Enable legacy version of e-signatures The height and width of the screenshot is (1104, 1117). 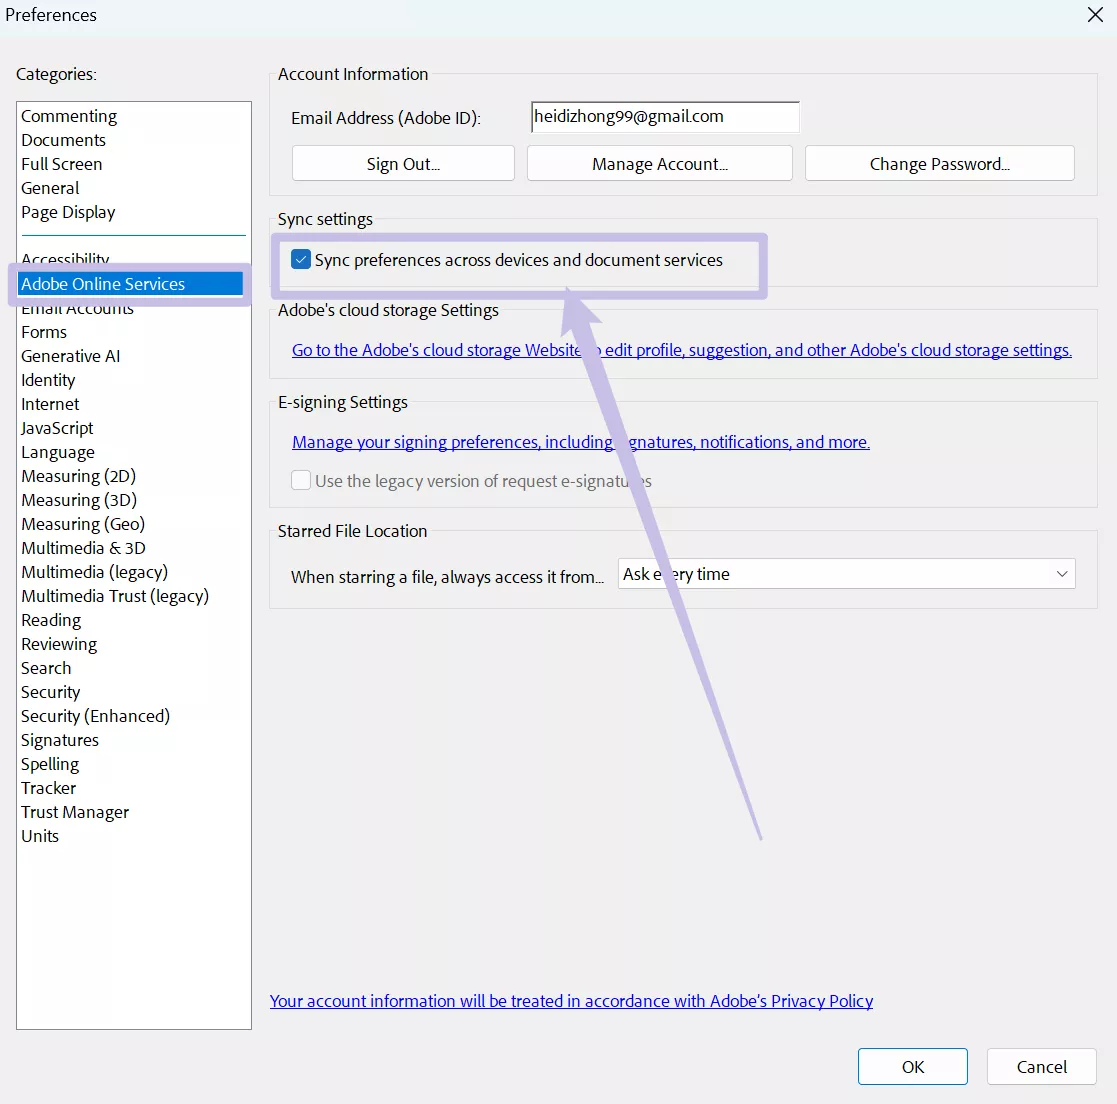301,480
